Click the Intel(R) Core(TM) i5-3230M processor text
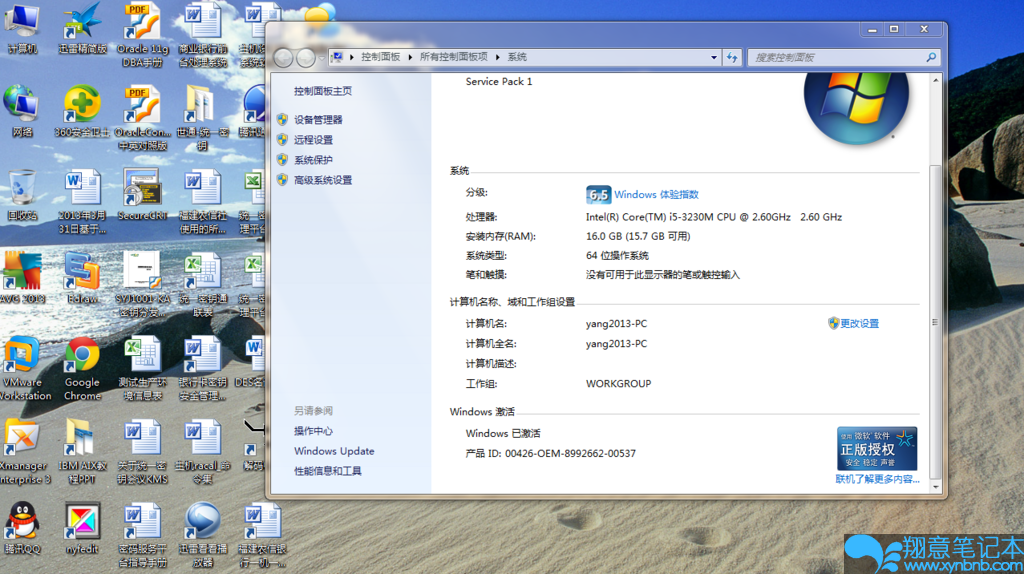Viewport: 1024px width, 574px height. click(714, 217)
